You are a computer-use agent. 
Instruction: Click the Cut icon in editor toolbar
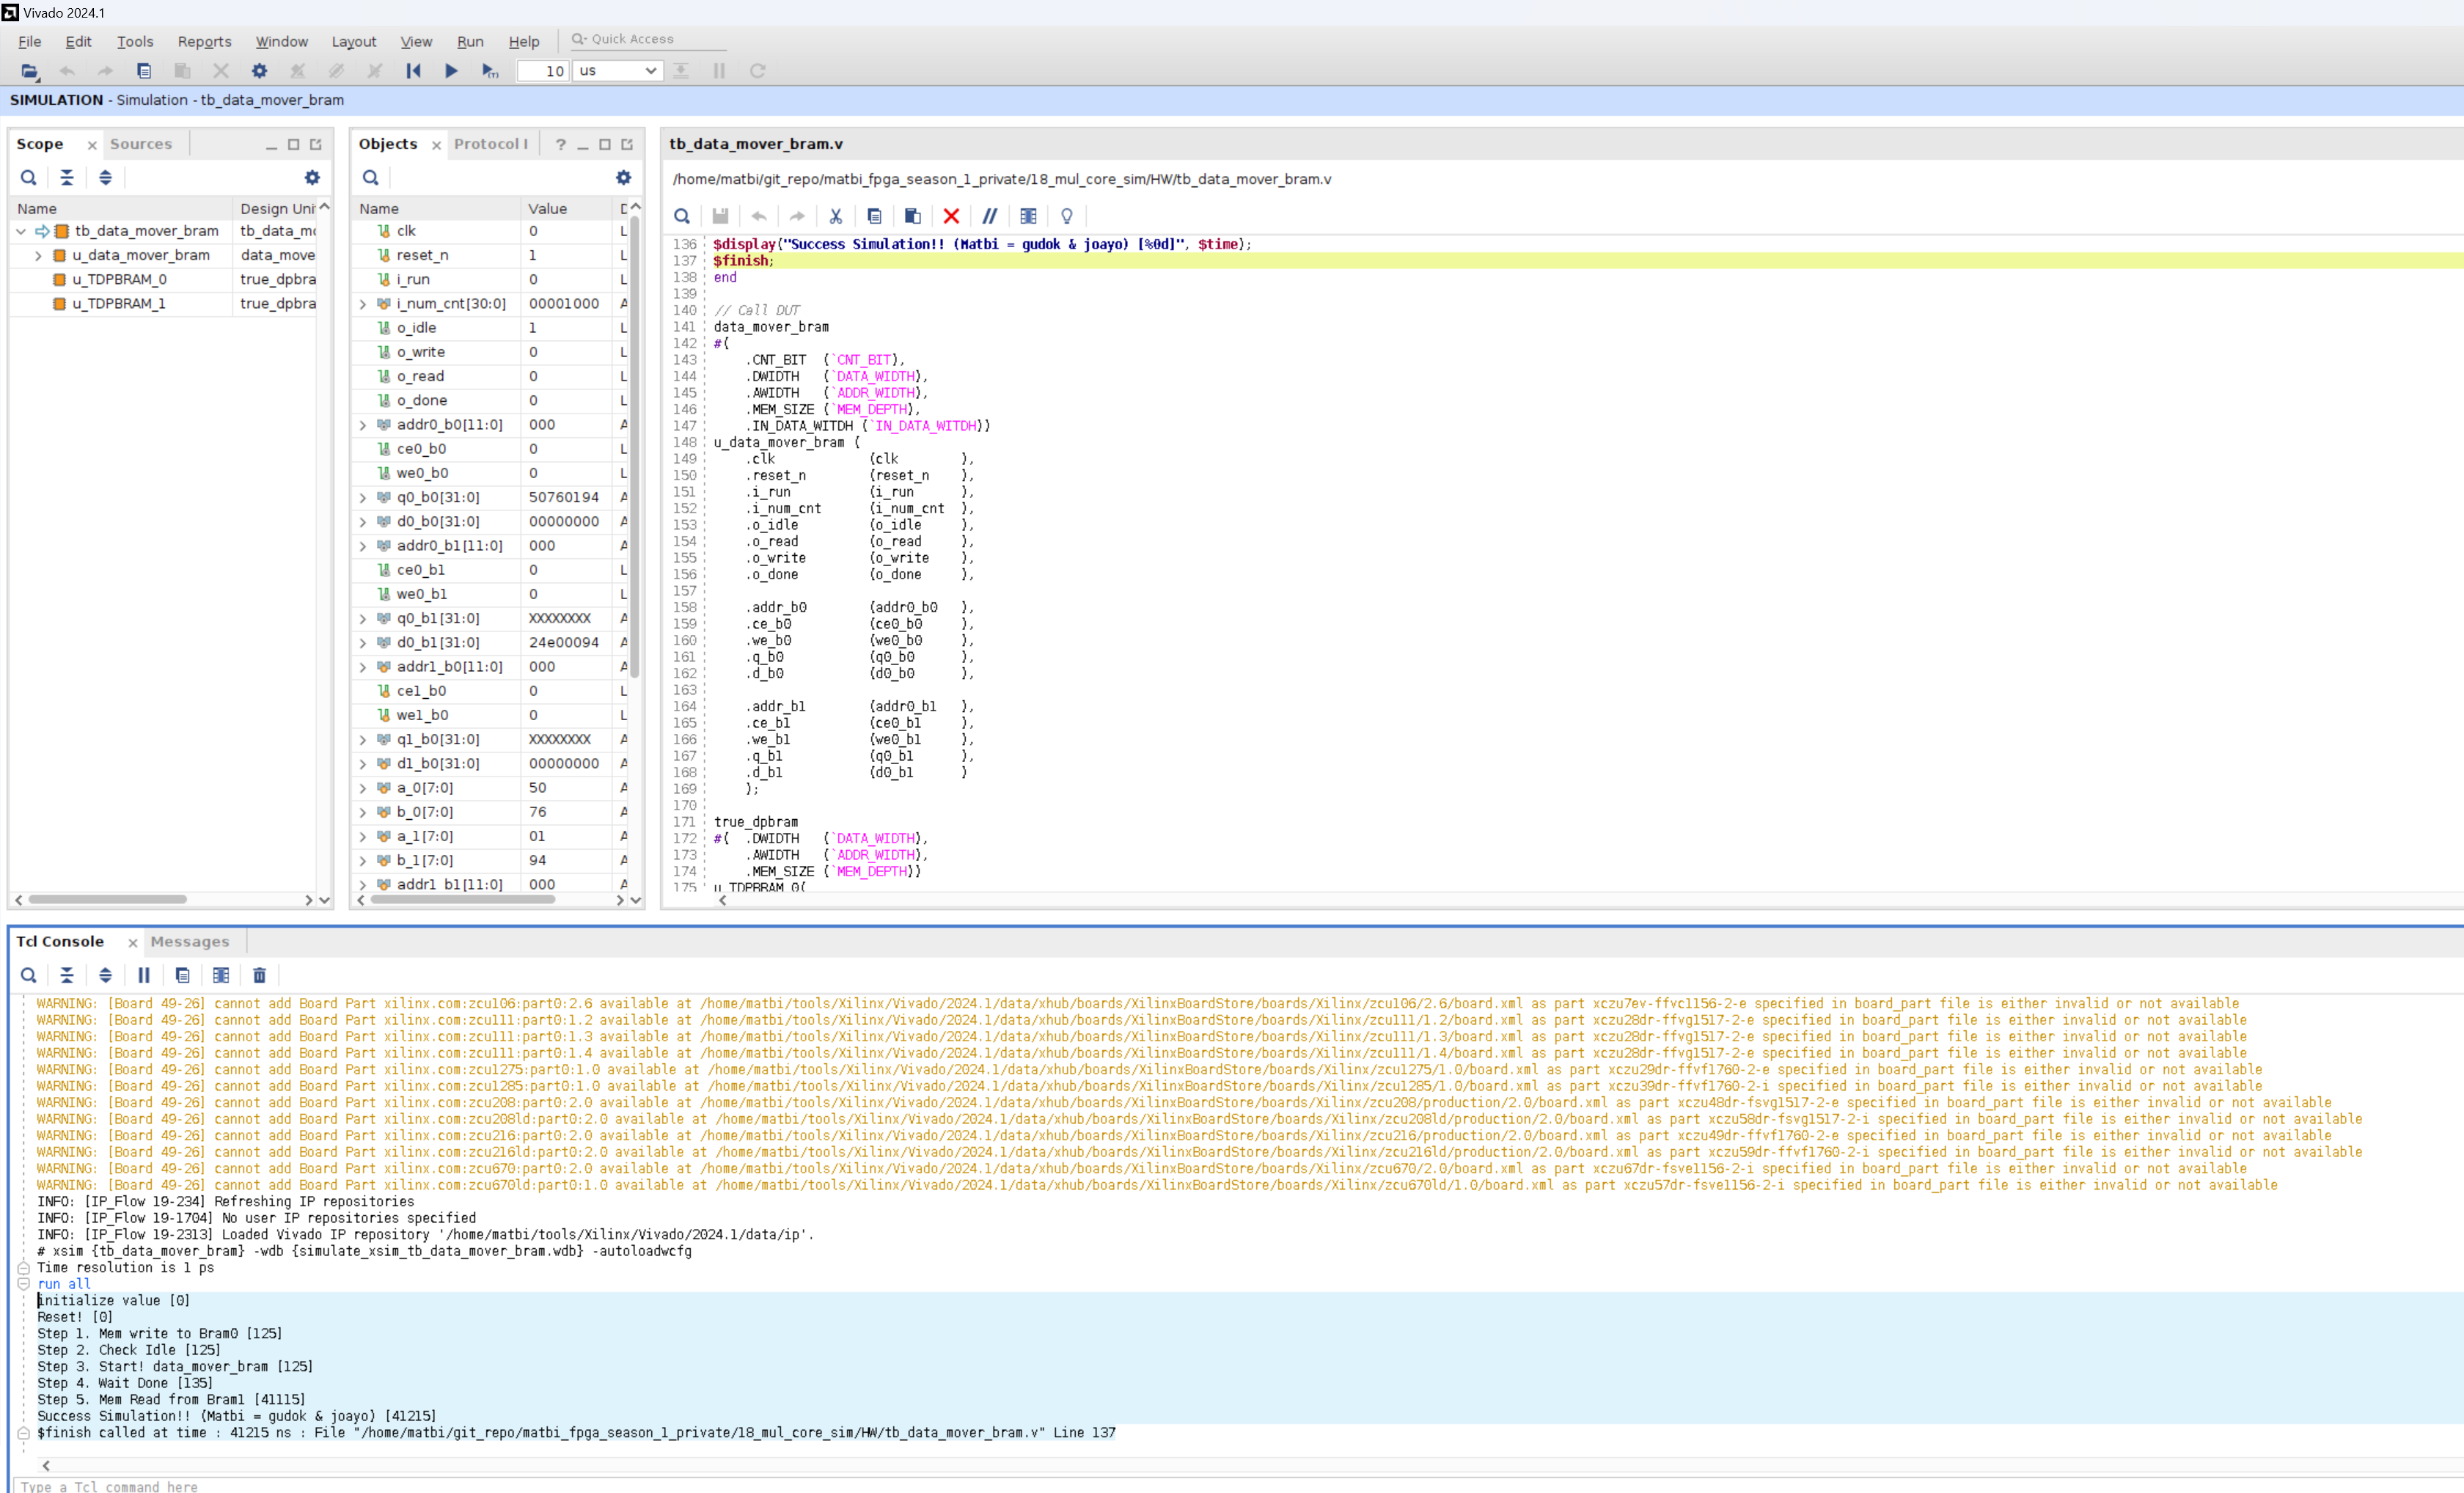(836, 216)
